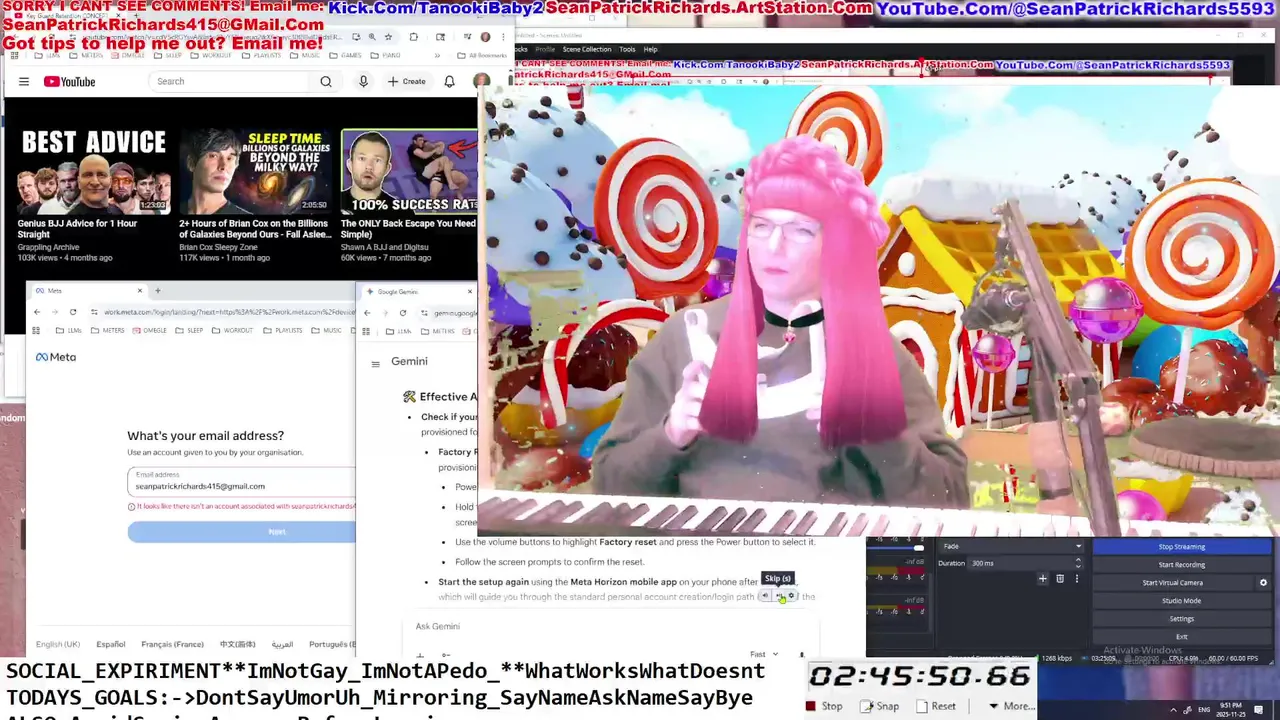Screen dimensions: 1280x720
Task: Open the Gemini Fast model selector
Action: click(x=764, y=654)
